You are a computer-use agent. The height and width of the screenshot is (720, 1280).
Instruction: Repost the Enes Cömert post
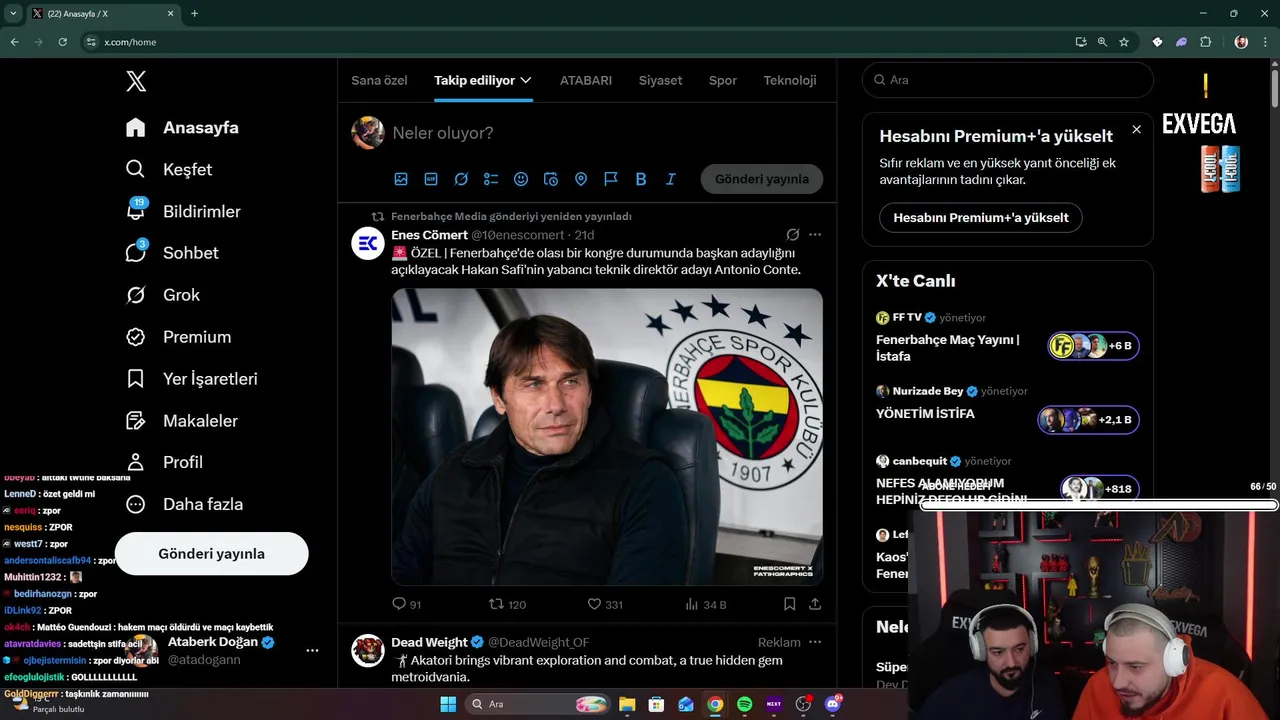pos(507,604)
